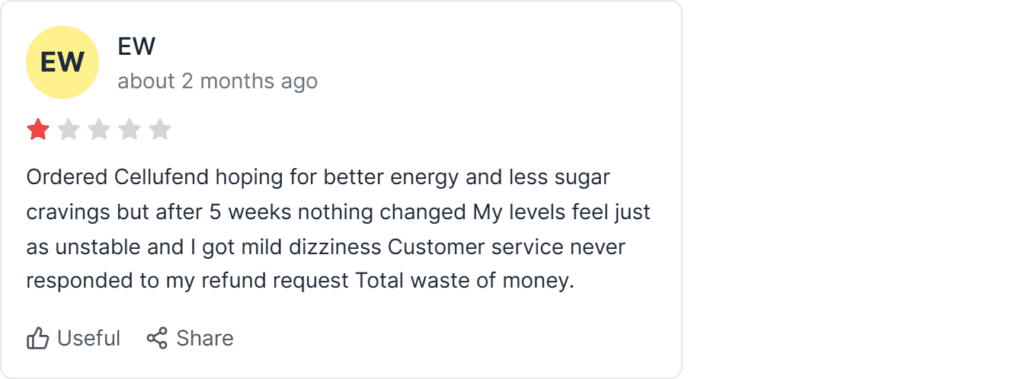The height and width of the screenshot is (379, 1024).
Task: Click the 'Ordered' first word of review
Action: tap(67, 177)
